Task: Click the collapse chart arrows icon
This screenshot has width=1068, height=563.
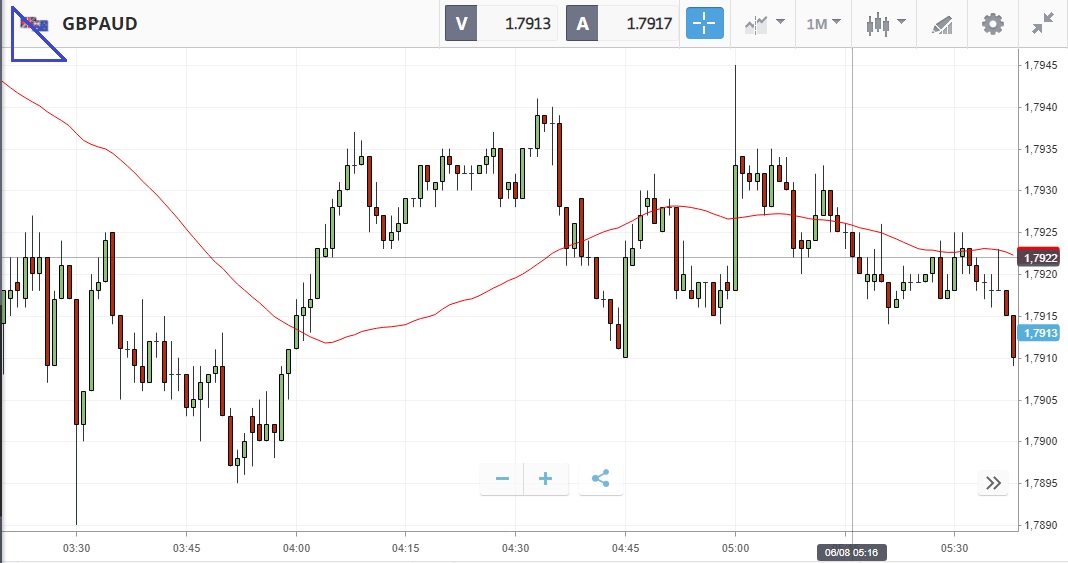Action: click(x=1043, y=23)
